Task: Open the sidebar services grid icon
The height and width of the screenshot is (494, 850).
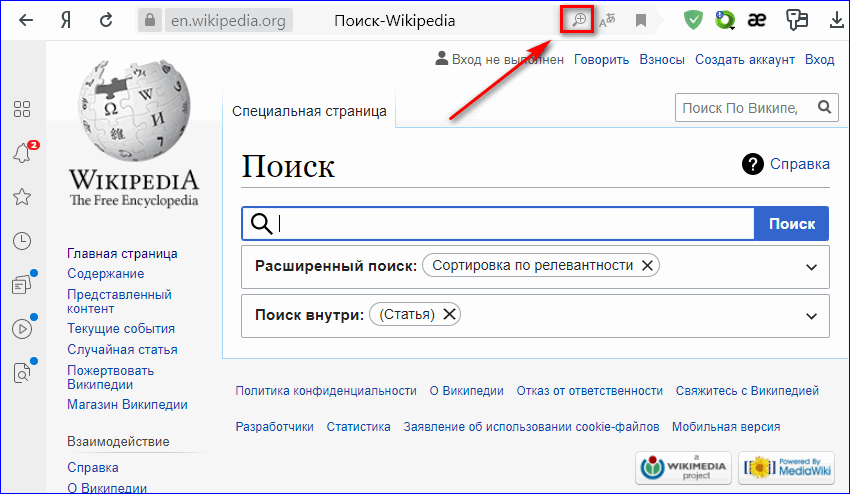Action: [x=22, y=109]
